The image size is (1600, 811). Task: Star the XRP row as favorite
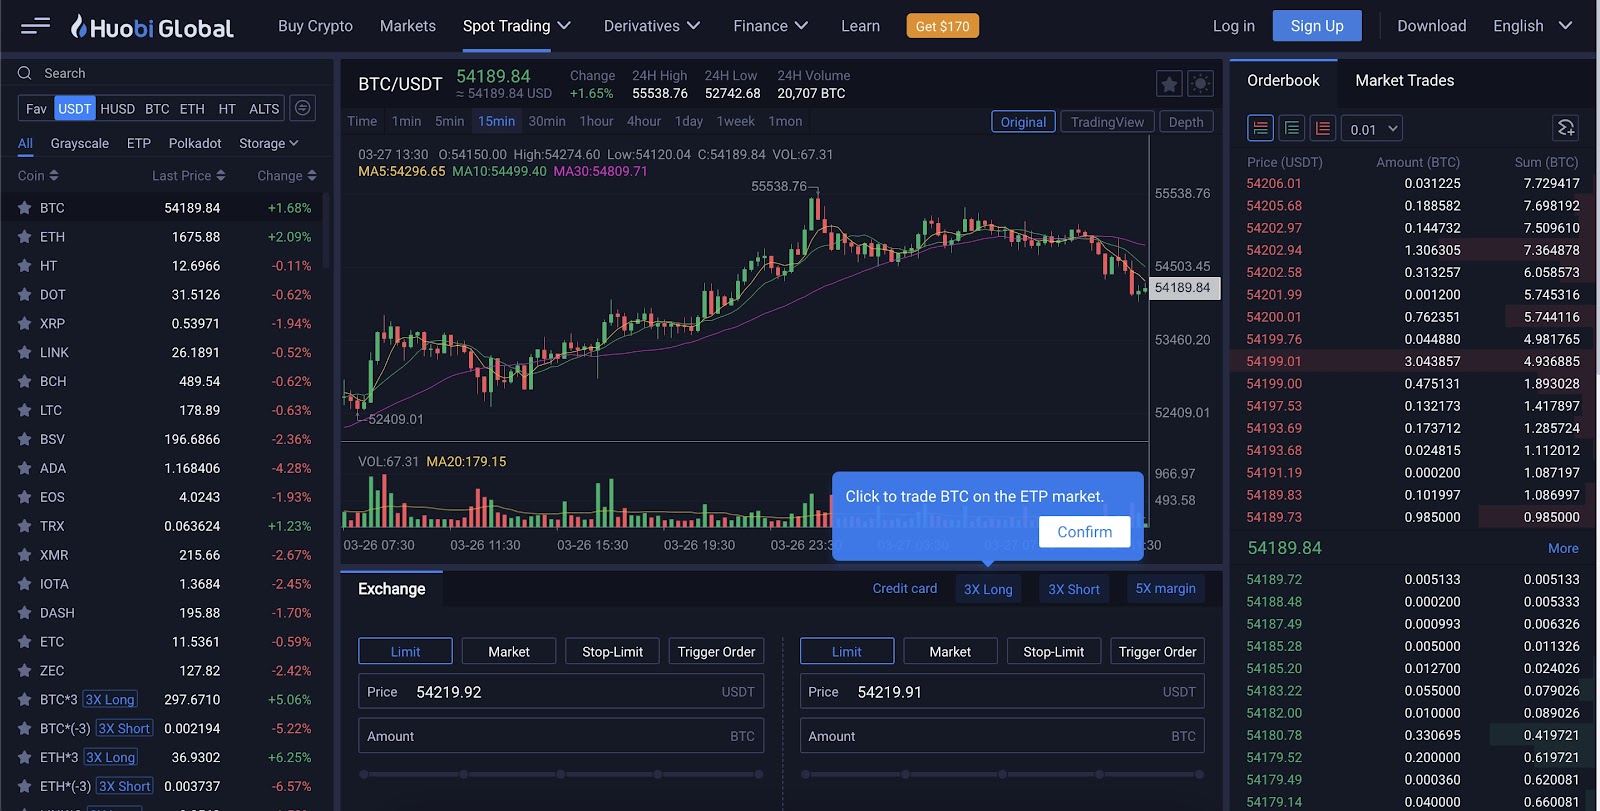tap(24, 324)
